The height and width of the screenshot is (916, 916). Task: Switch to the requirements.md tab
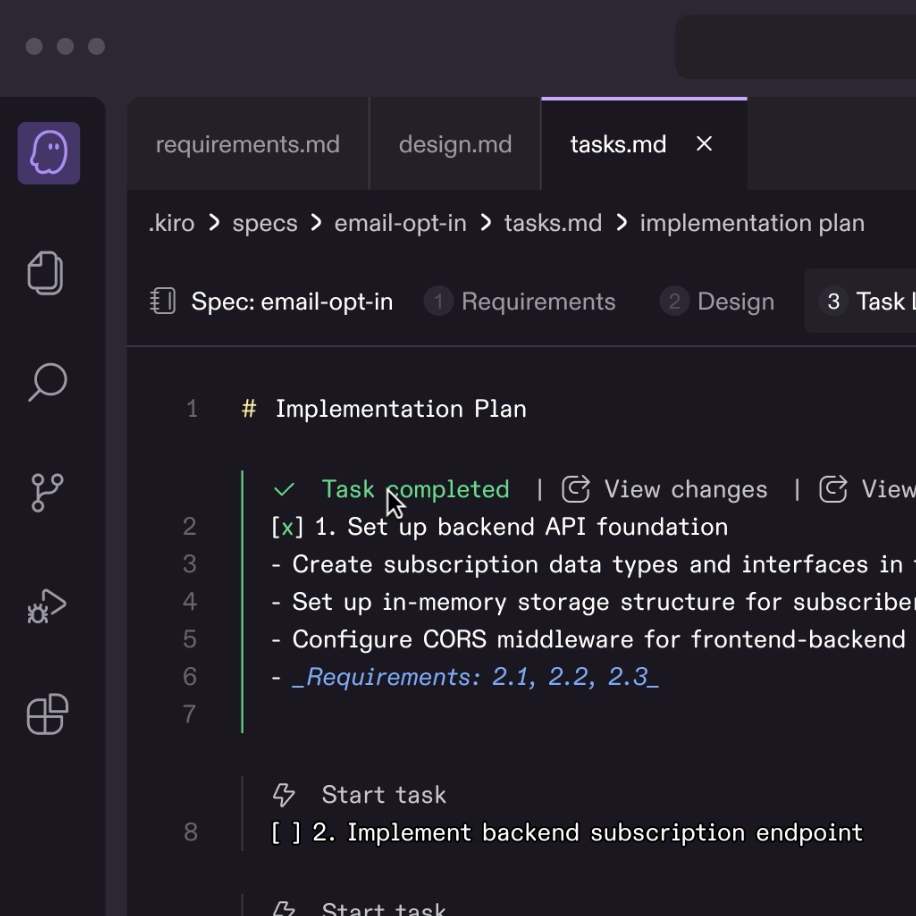point(248,144)
